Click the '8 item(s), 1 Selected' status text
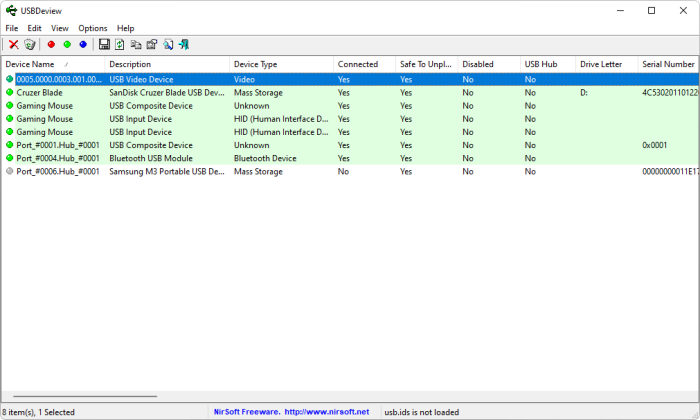Image resolution: width=700 pixels, height=420 pixels. (x=38, y=412)
